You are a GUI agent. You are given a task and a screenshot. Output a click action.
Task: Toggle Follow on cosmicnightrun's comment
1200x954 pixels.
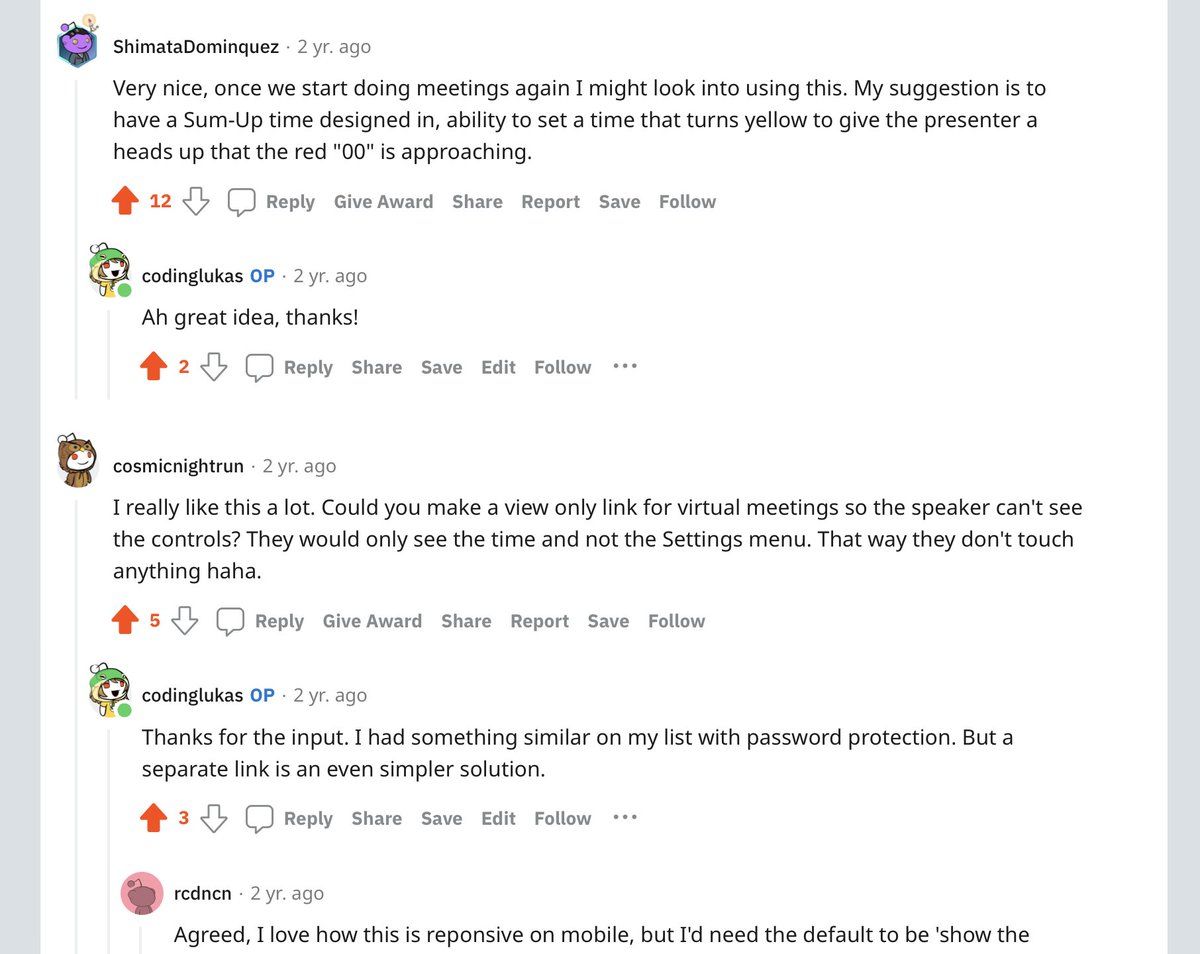tap(676, 621)
